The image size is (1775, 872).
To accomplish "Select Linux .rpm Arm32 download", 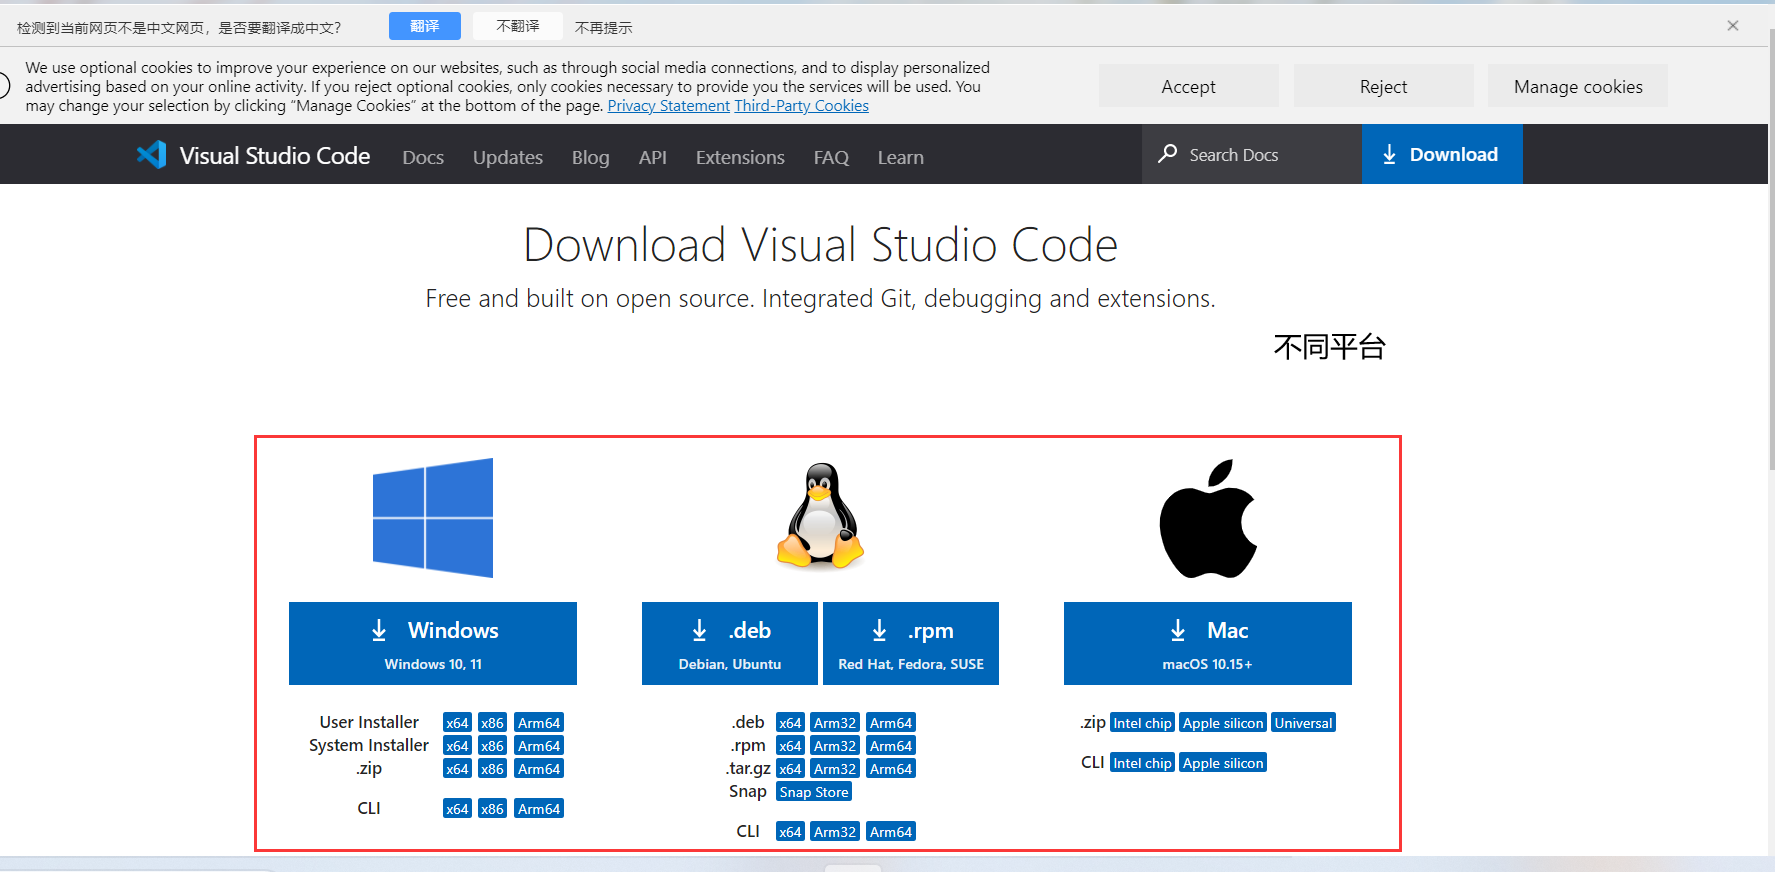I will [835, 745].
